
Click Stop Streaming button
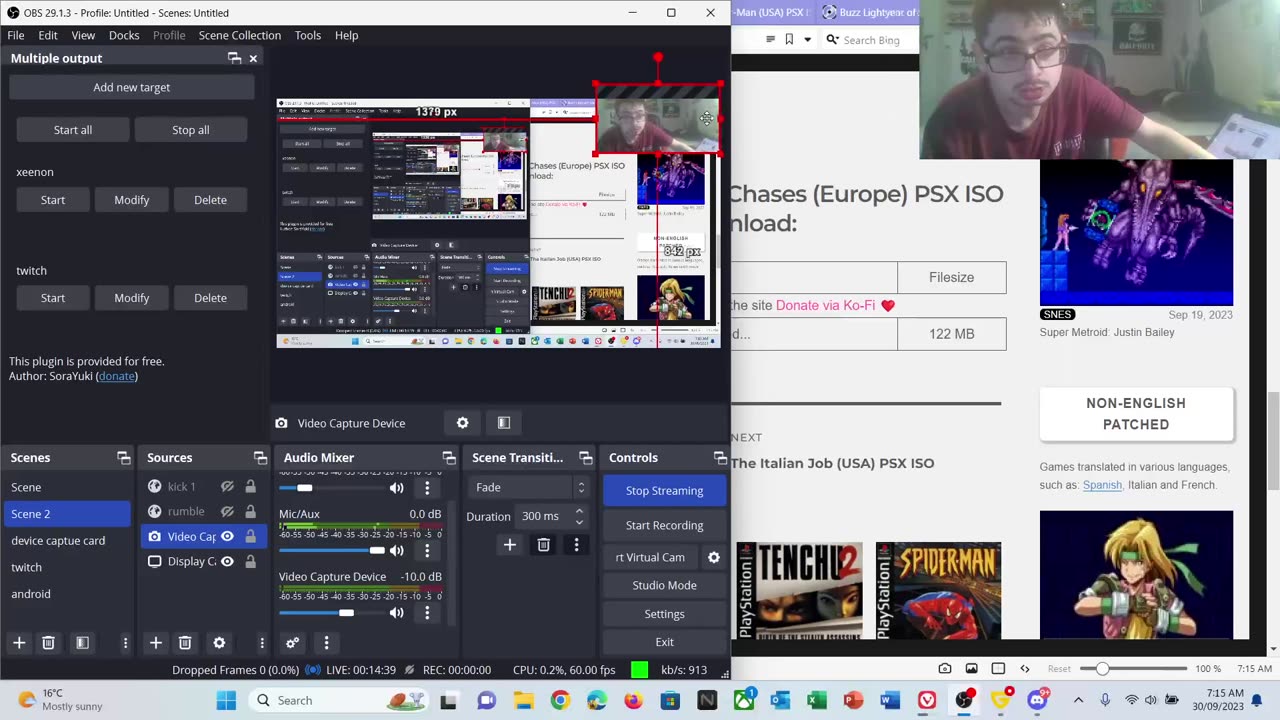(664, 491)
